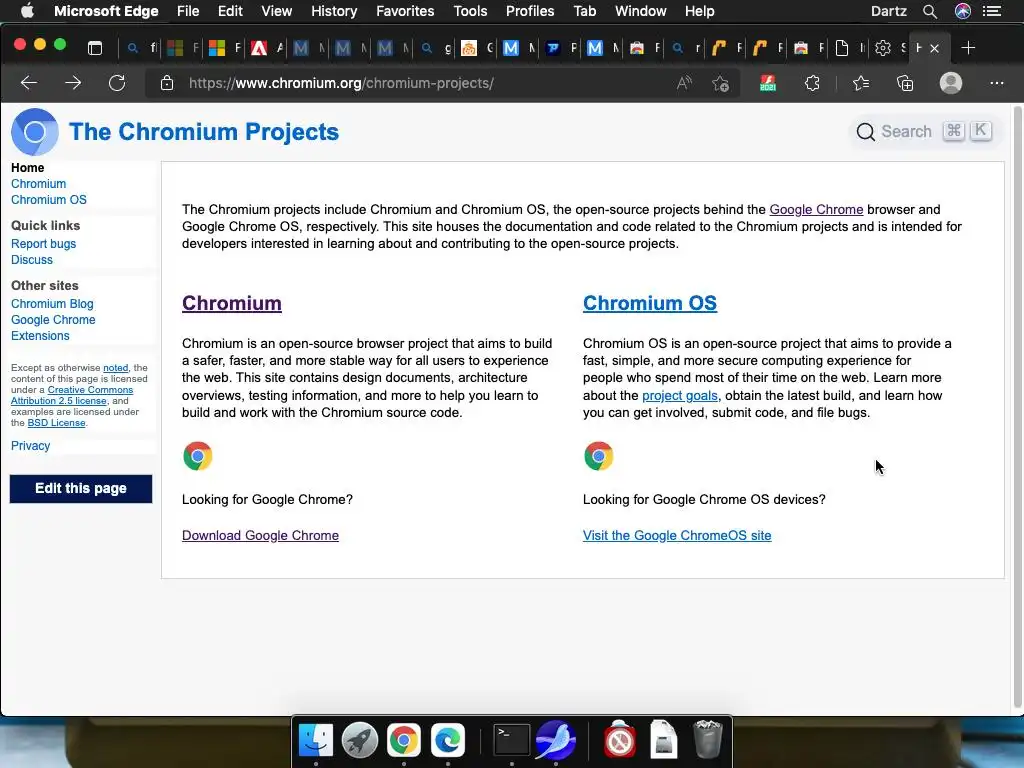1024x768 pixels.
Task: Open Google Chrome link in intro paragraph
Action: point(816,210)
